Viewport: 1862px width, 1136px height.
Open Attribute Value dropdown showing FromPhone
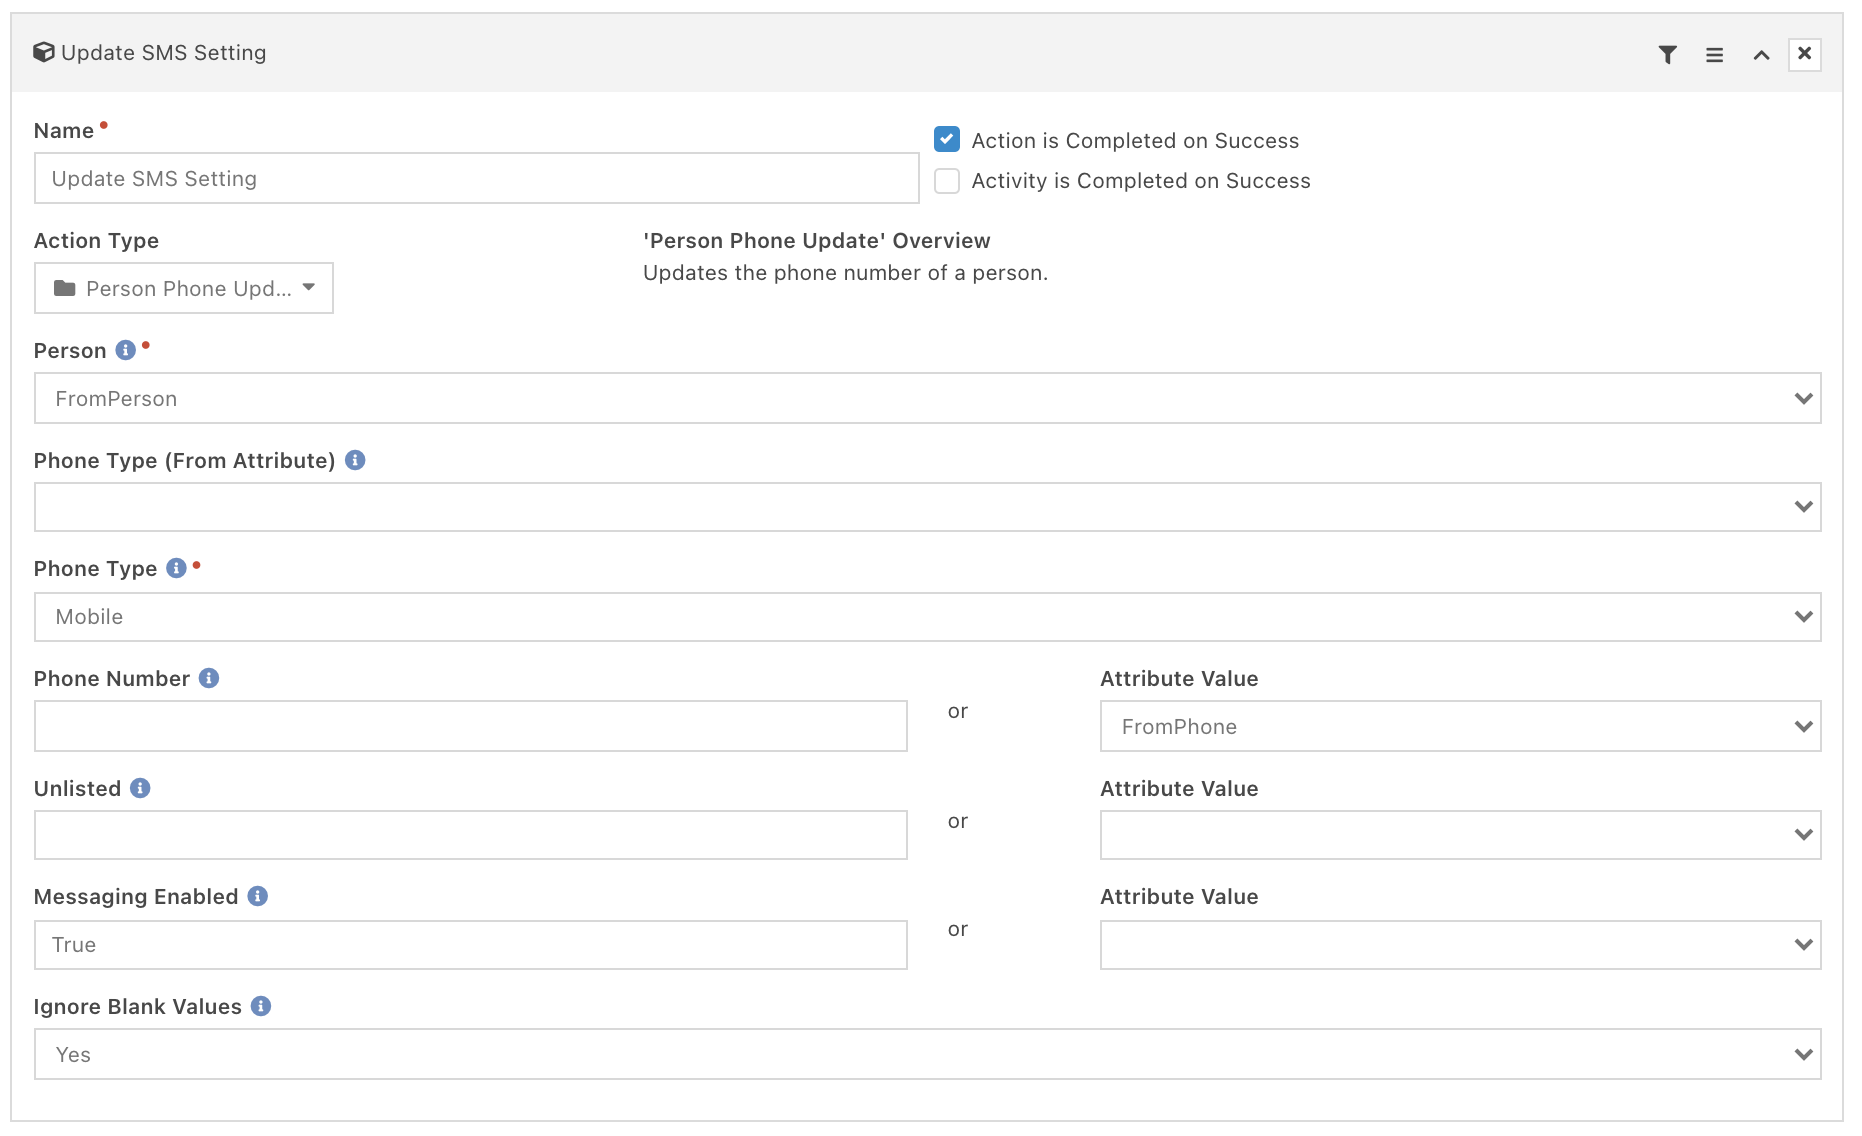[x=1460, y=726]
